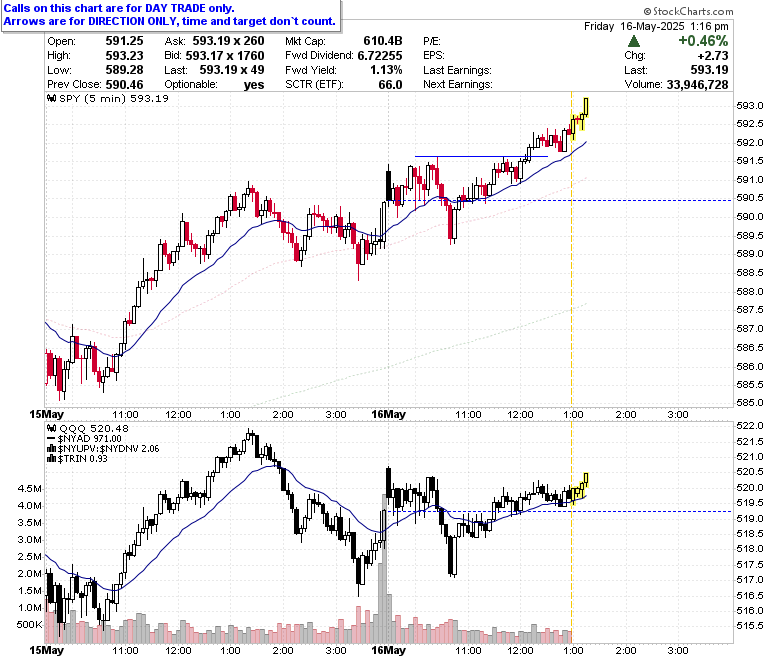Click the 15May date label under QQQ chart
The image size is (780, 659).
click(x=47, y=650)
